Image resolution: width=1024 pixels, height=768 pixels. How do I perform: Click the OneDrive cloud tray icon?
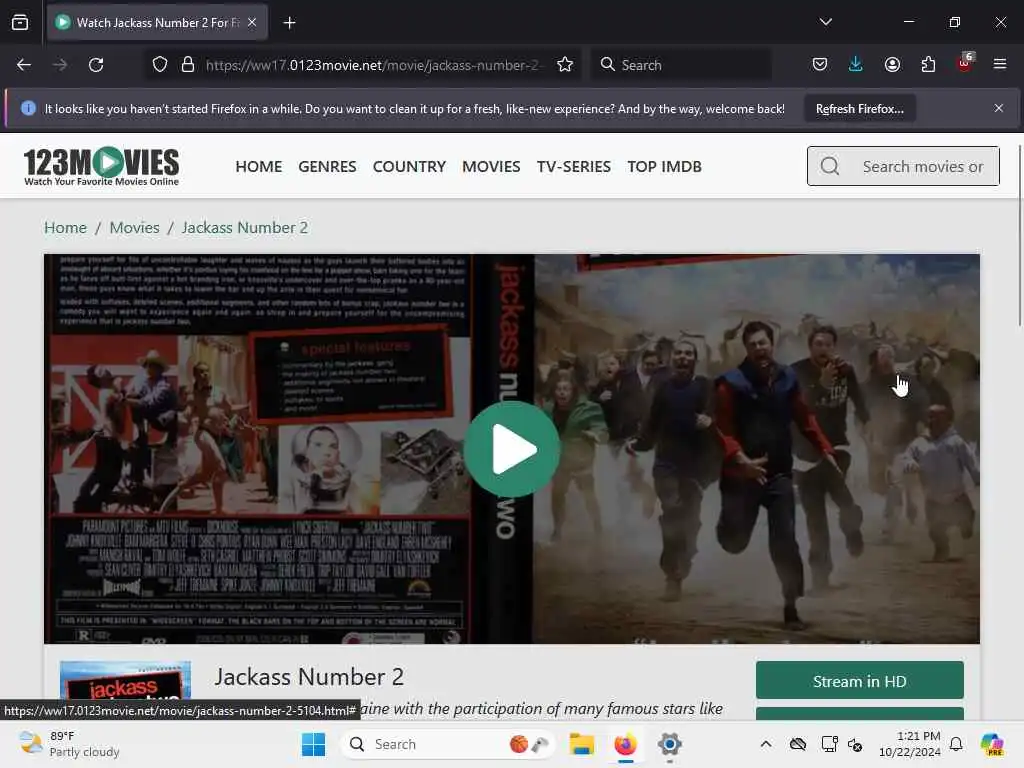tap(797, 744)
